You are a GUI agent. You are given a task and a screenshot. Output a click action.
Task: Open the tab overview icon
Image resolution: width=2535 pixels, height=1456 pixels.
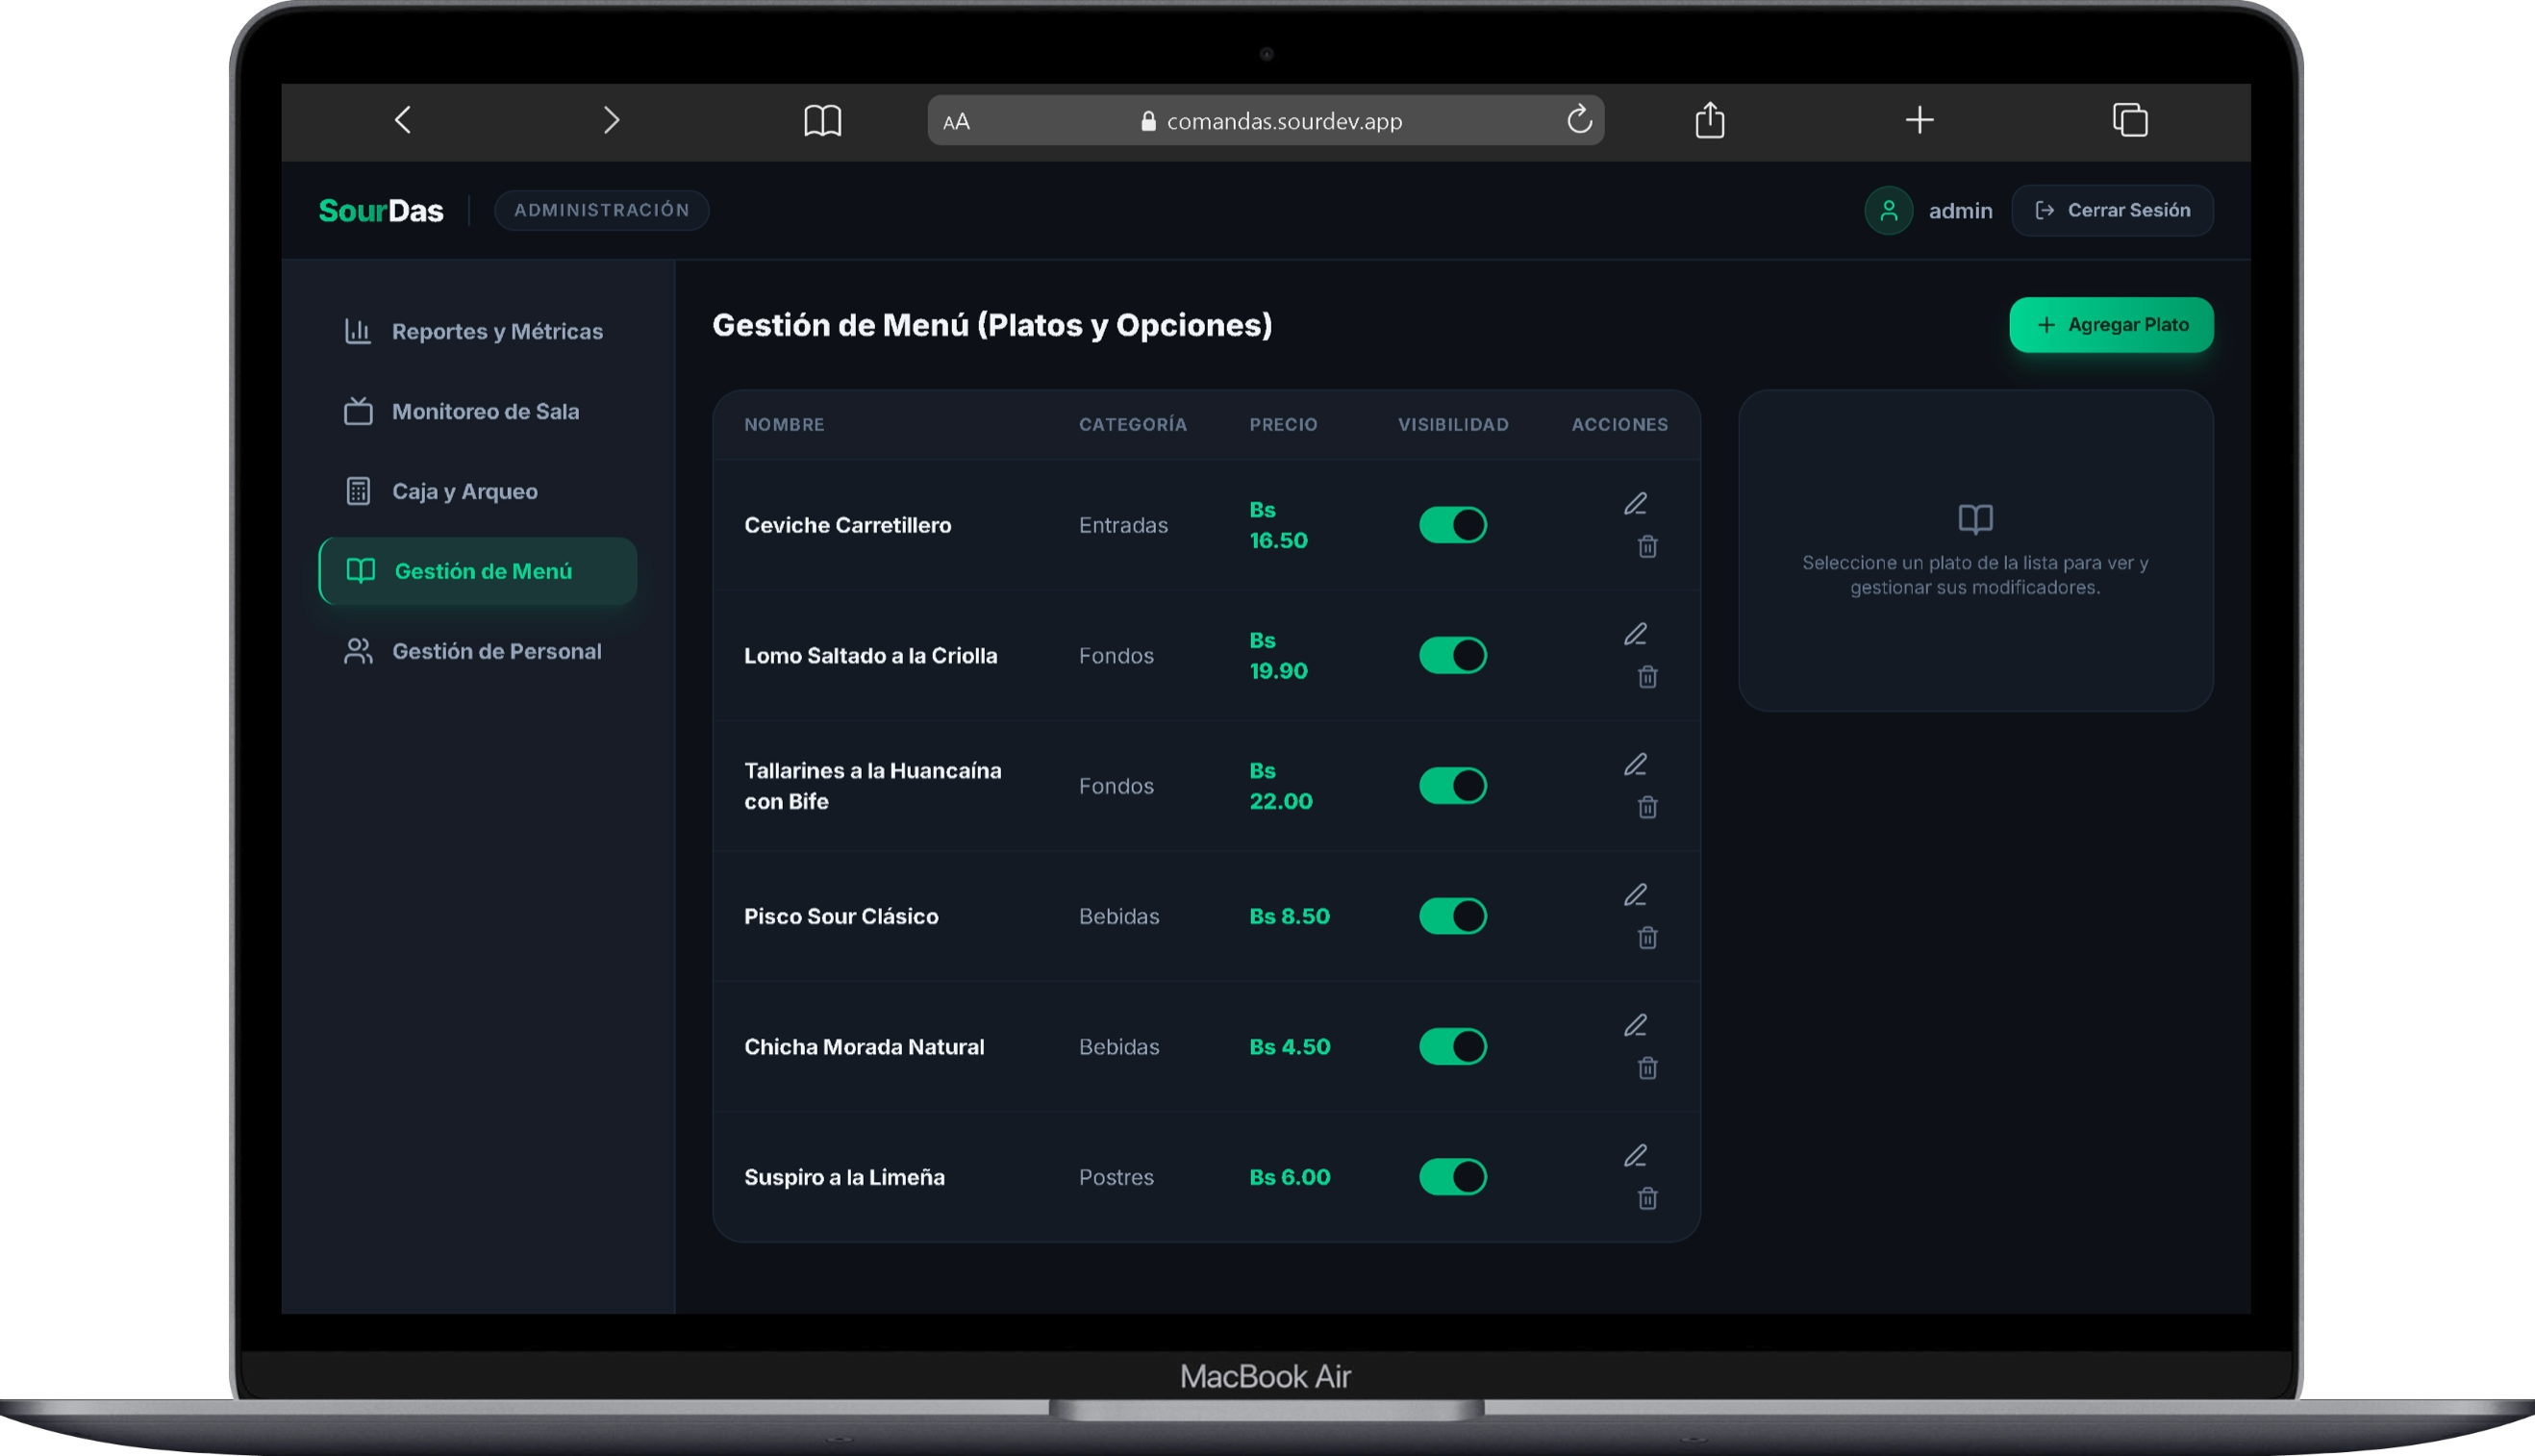click(x=2129, y=120)
